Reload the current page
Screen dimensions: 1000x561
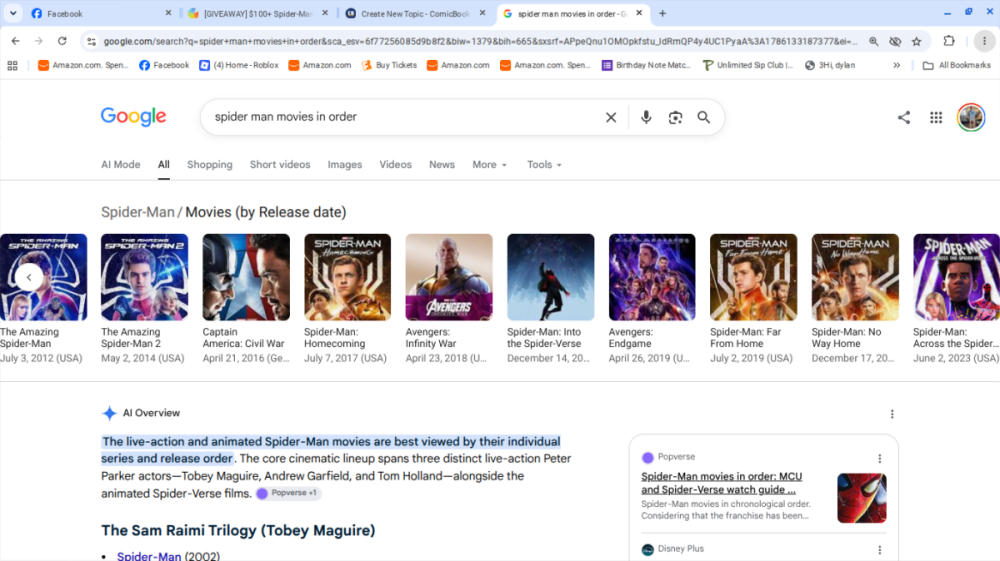(x=62, y=41)
